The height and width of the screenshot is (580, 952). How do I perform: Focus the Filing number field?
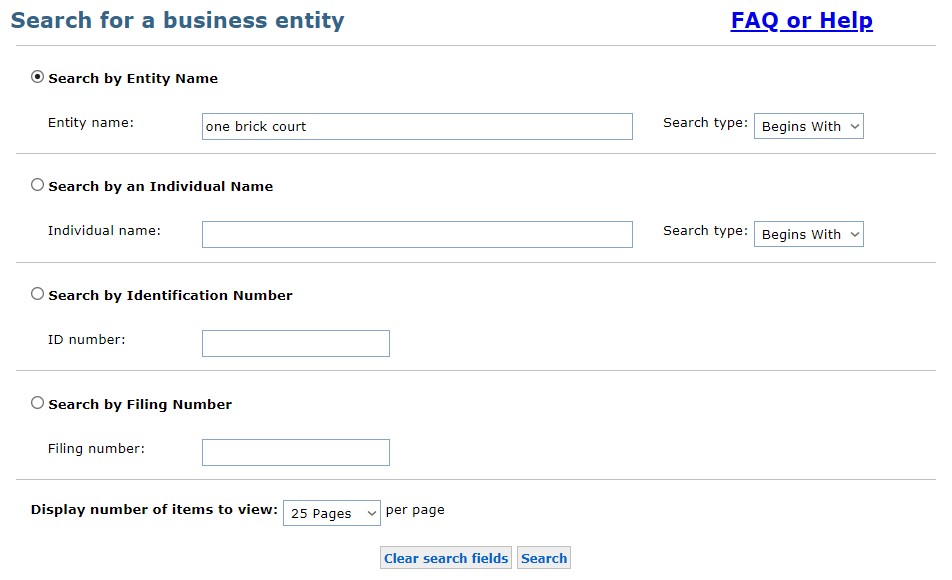tap(296, 452)
